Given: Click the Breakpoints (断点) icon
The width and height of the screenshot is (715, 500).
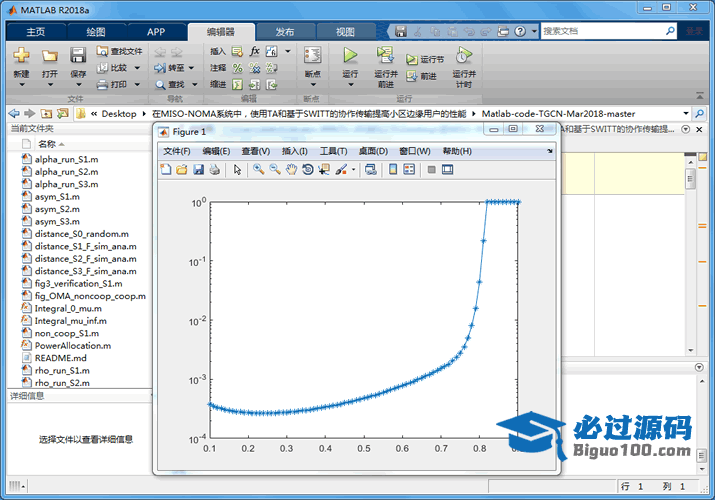Looking at the screenshot, I should (313, 55).
